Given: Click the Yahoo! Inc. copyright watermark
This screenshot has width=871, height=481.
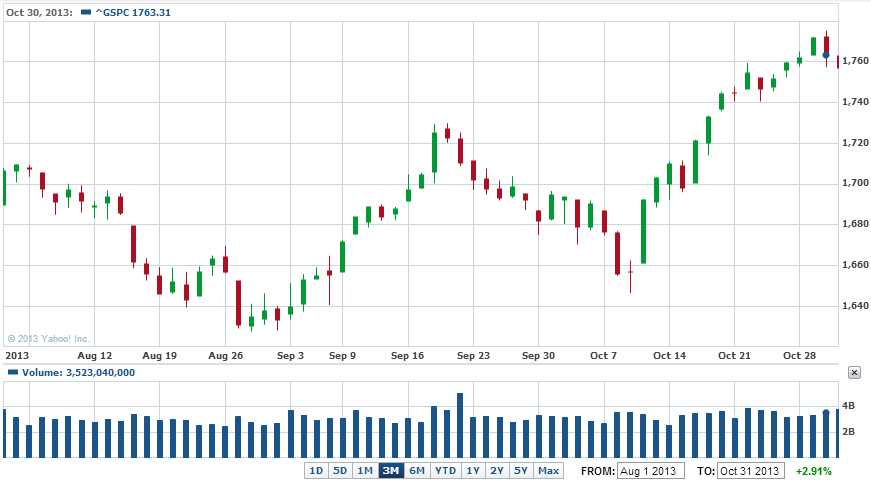Looking at the screenshot, I should pyautogui.click(x=48, y=339).
